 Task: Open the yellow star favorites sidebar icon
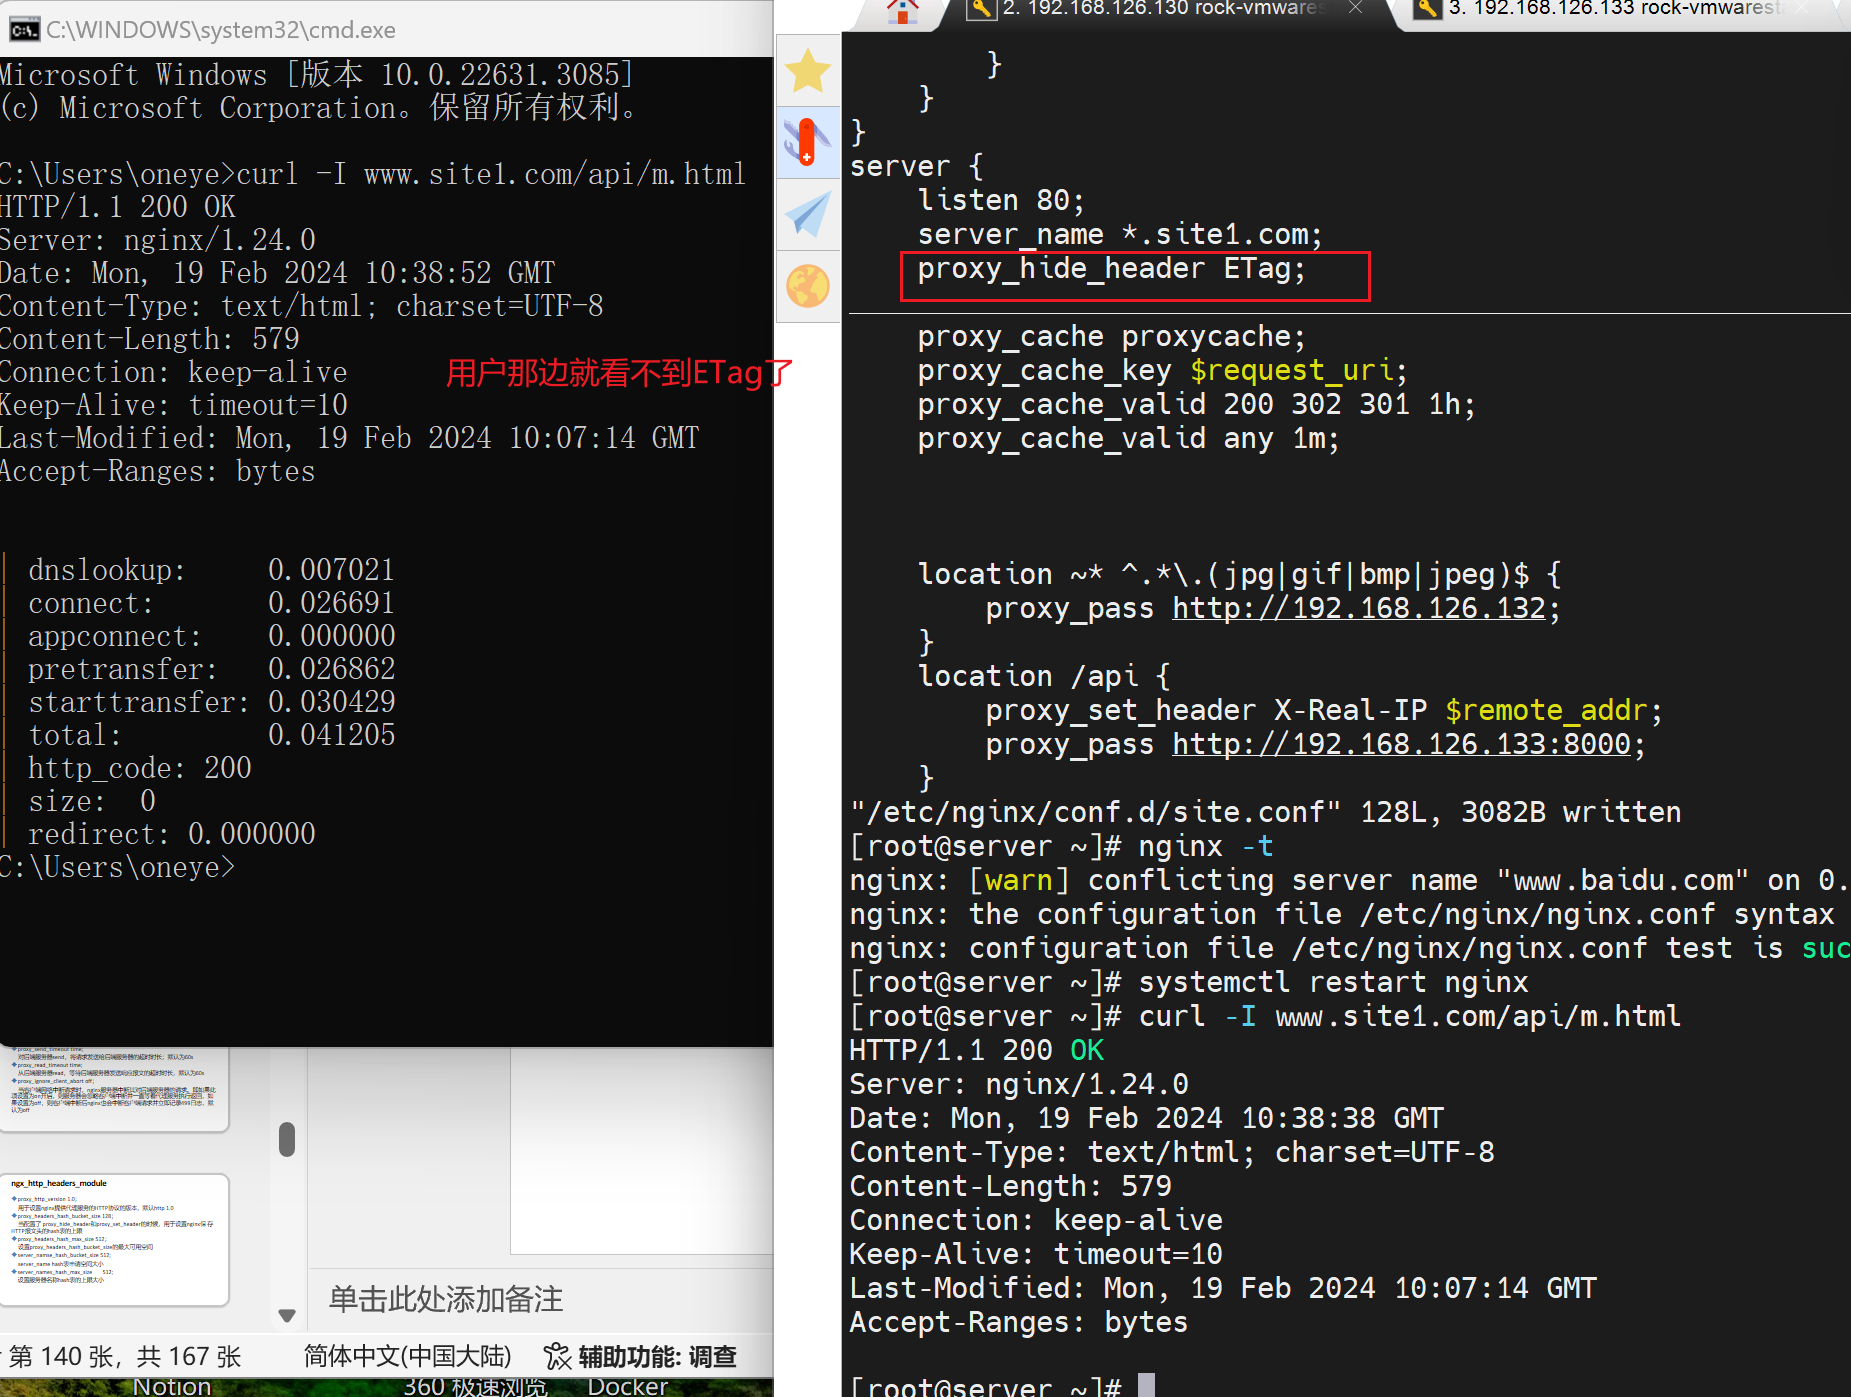[807, 71]
